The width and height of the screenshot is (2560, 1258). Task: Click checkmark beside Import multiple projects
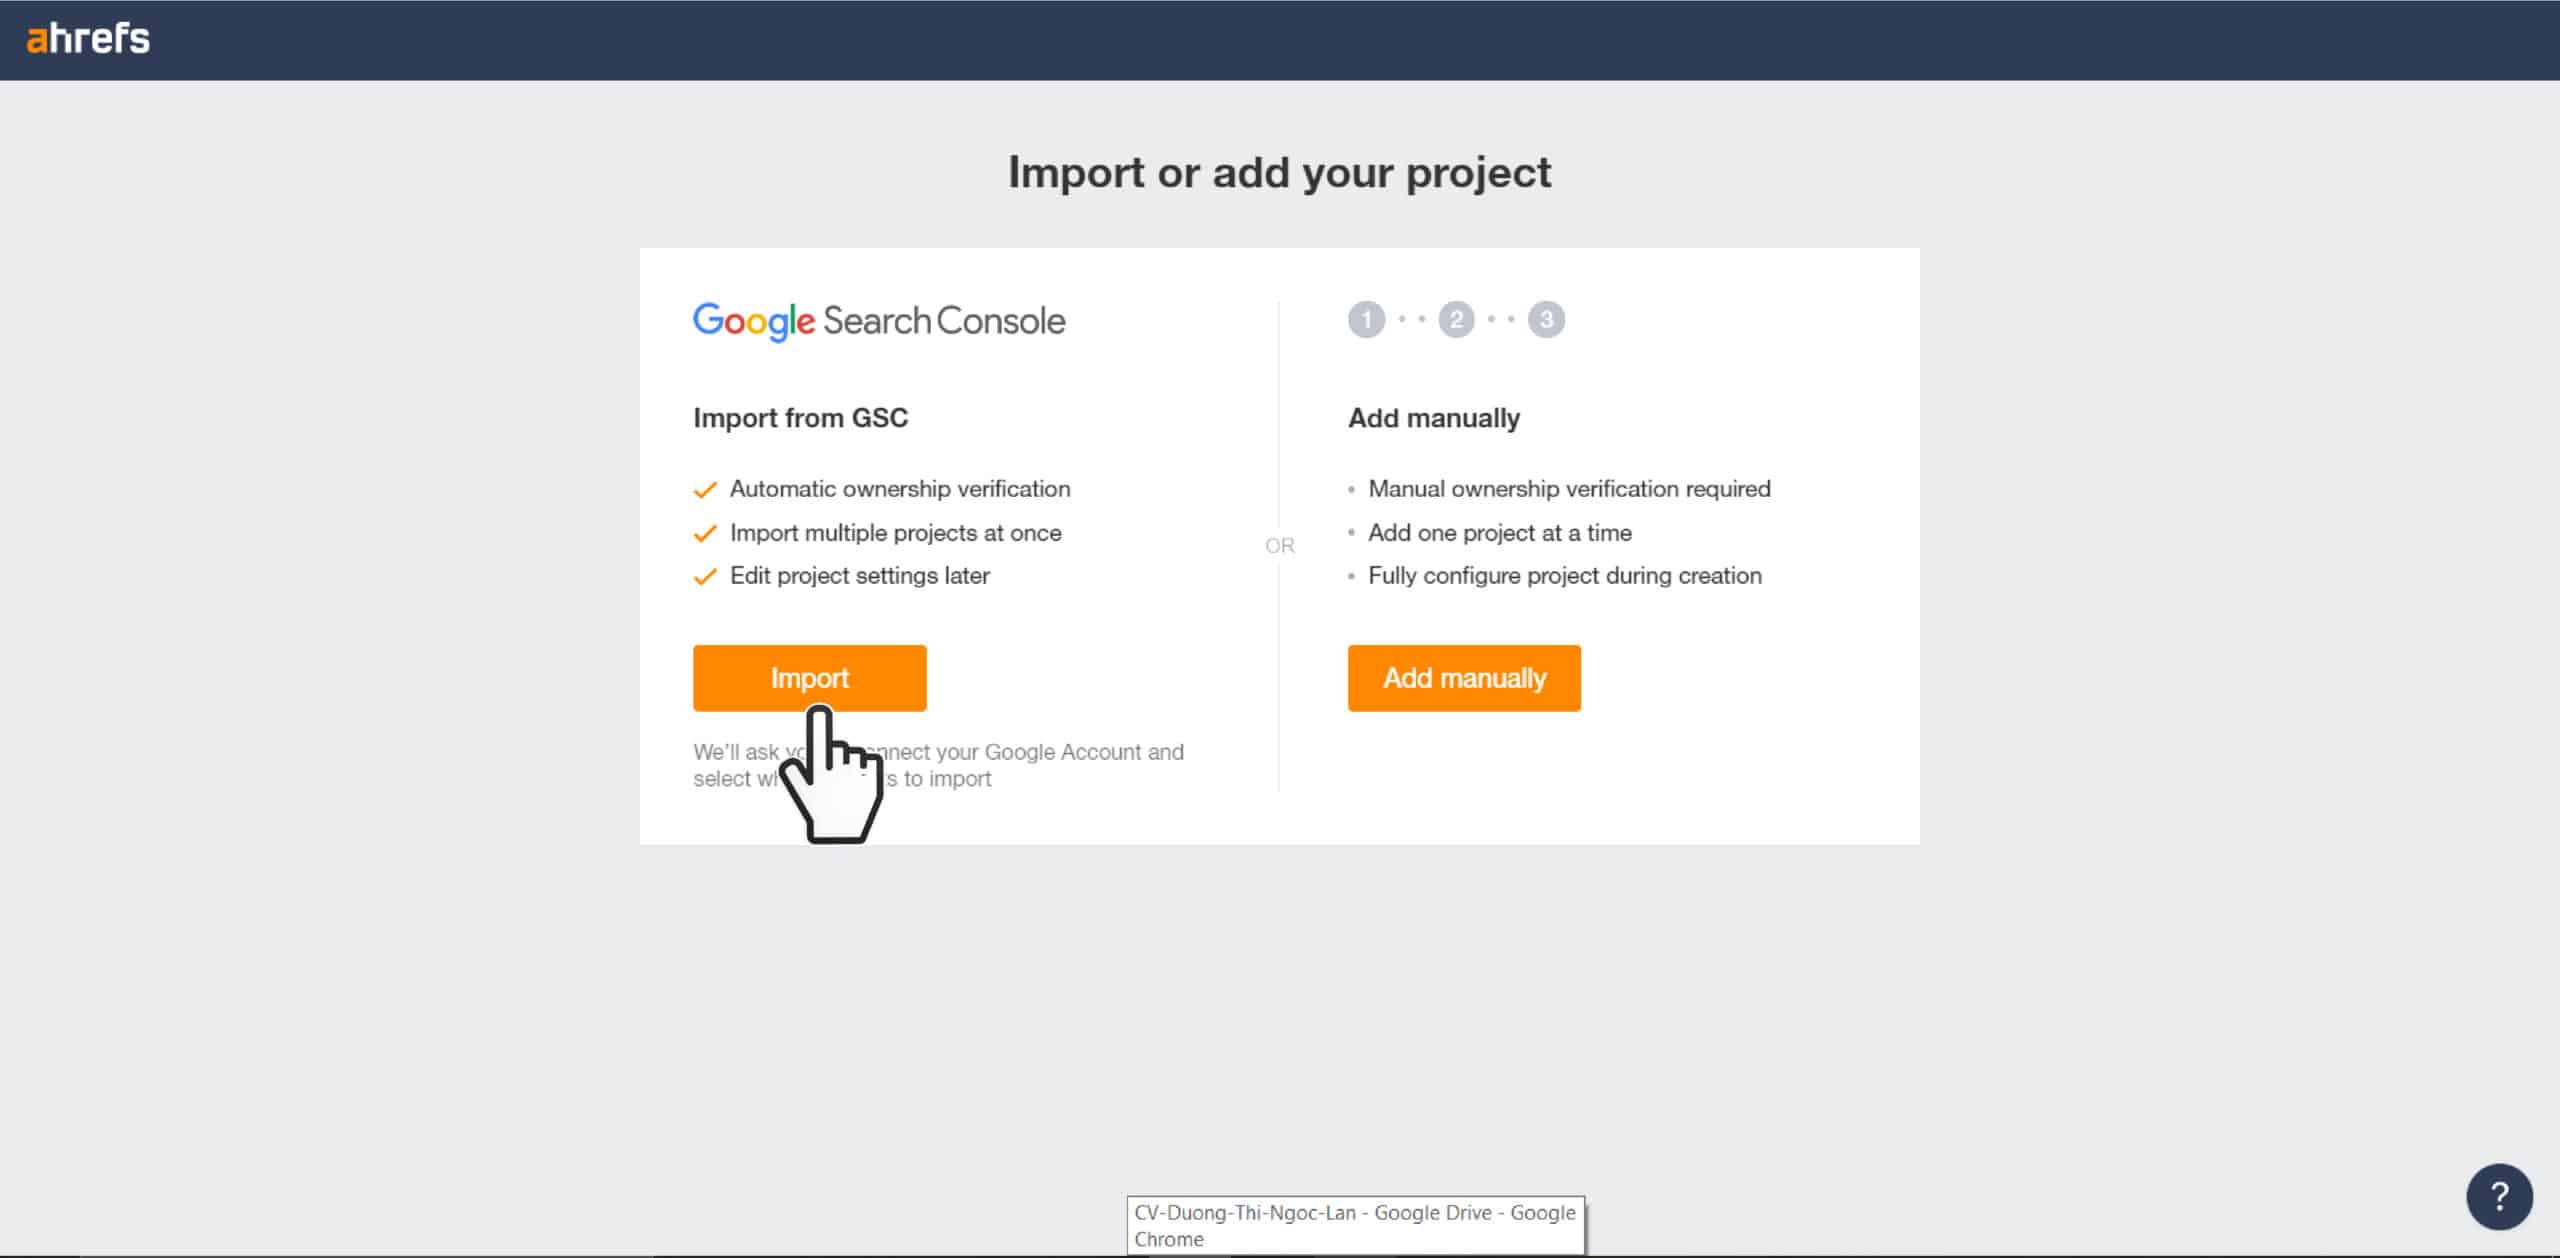(x=705, y=533)
